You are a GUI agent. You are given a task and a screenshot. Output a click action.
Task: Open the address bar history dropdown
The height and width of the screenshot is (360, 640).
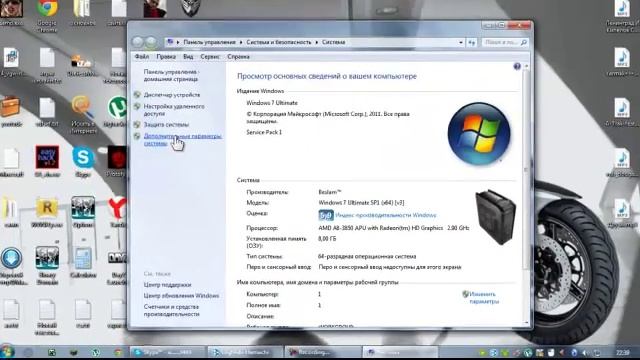[x=461, y=42]
